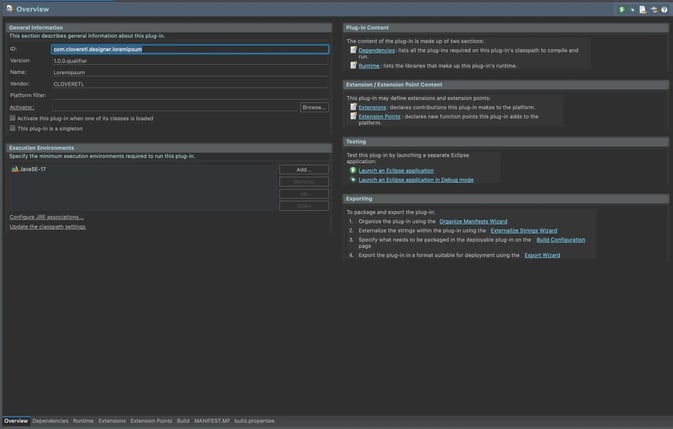Click the General Information section header
This screenshot has height=429, width=673.
coord(169,27)
